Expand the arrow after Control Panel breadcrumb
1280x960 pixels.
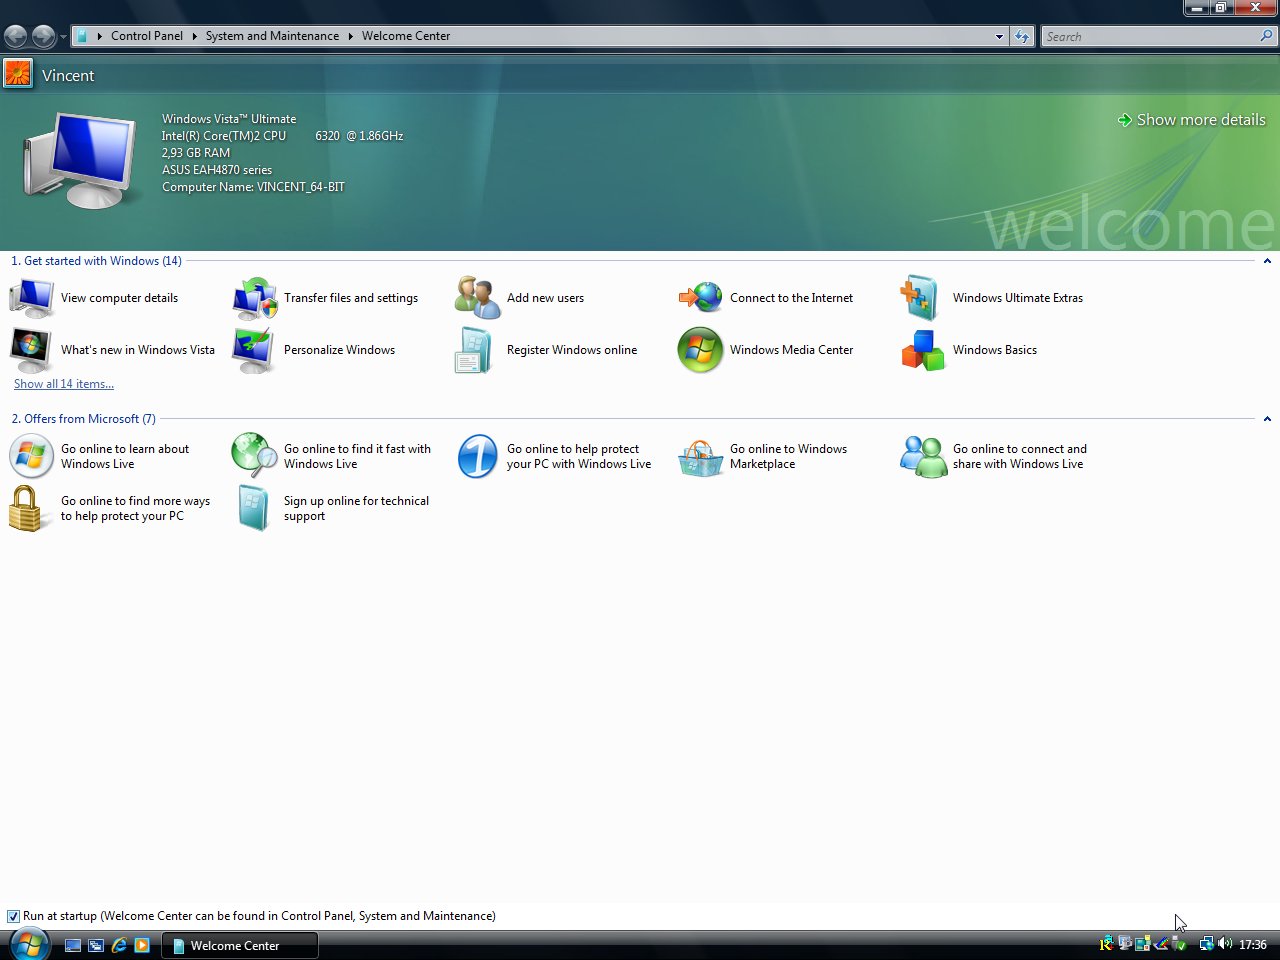[194, 36]
